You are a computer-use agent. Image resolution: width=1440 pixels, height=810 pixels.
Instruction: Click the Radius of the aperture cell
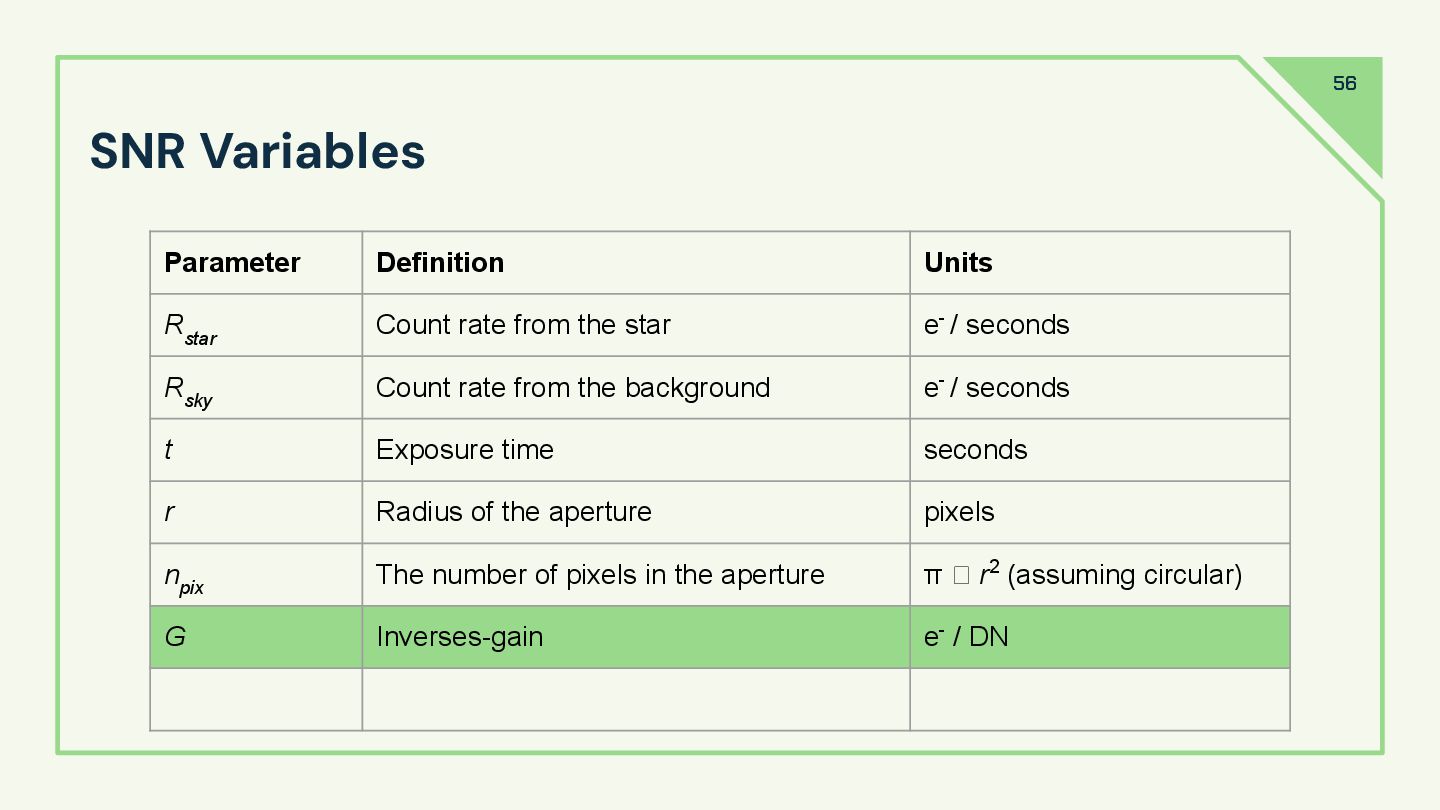click(636, 512)
